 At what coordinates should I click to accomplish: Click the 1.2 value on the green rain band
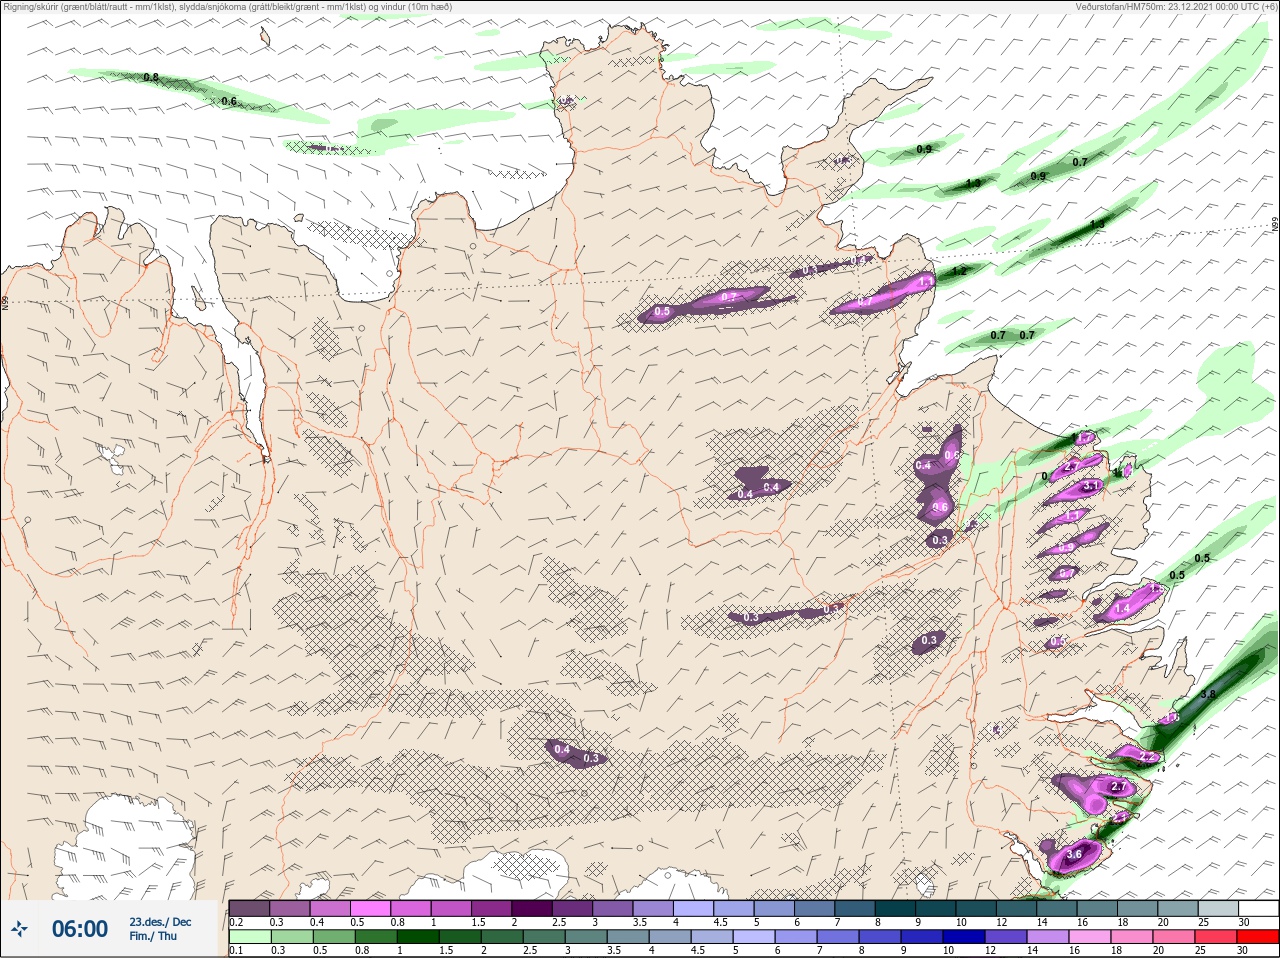click(x=959, y=271)
